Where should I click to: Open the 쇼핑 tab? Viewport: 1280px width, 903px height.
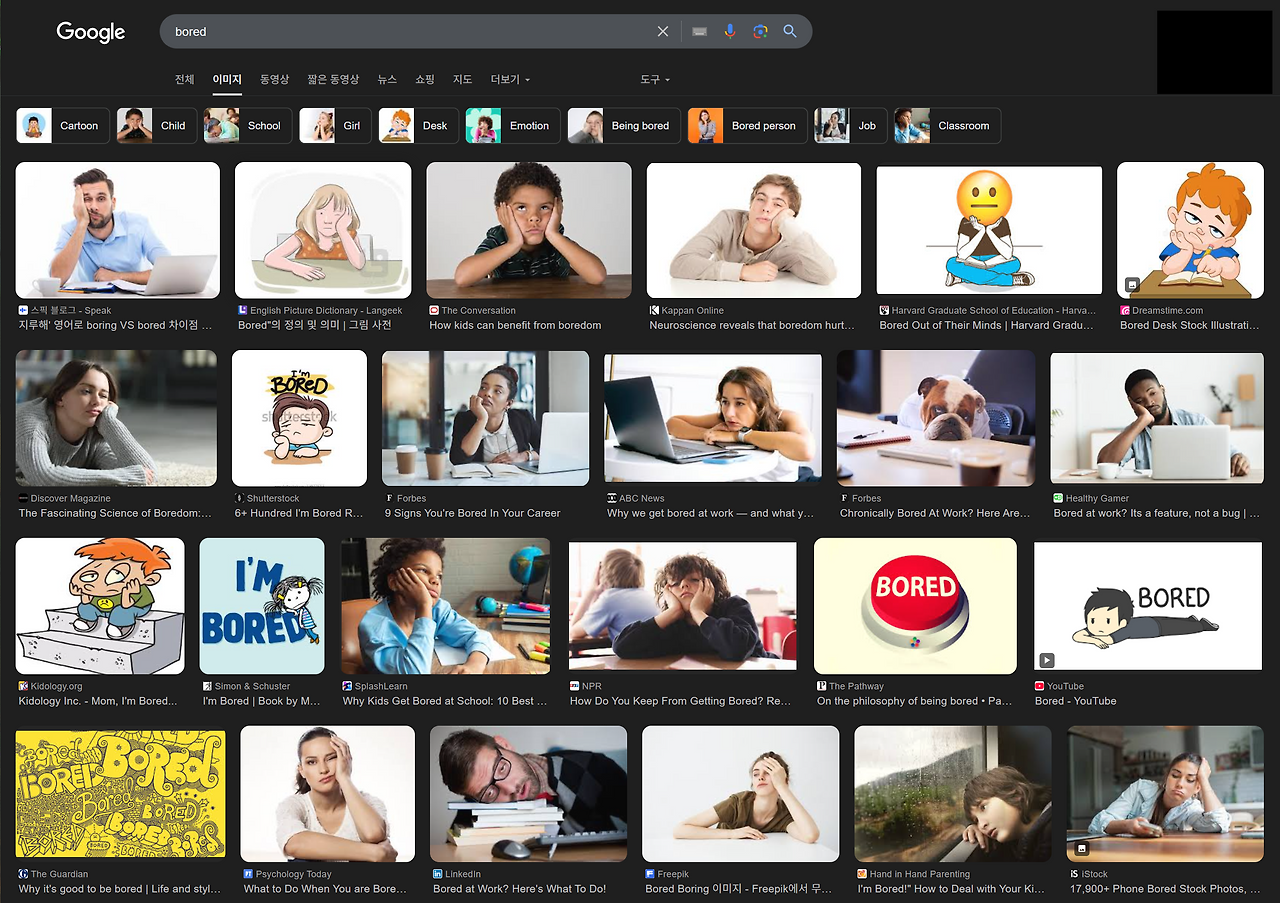(425, 79)
